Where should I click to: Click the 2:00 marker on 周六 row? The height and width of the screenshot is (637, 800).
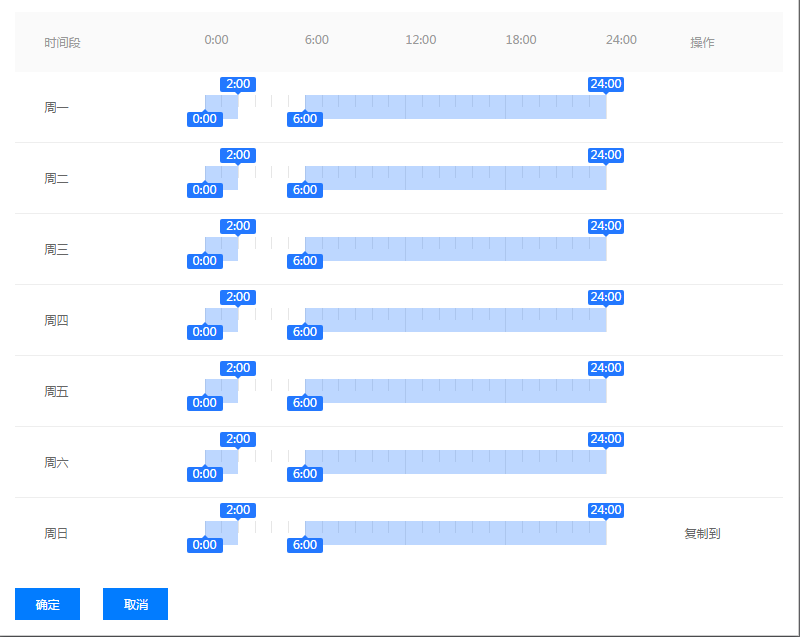click(238, 439)
